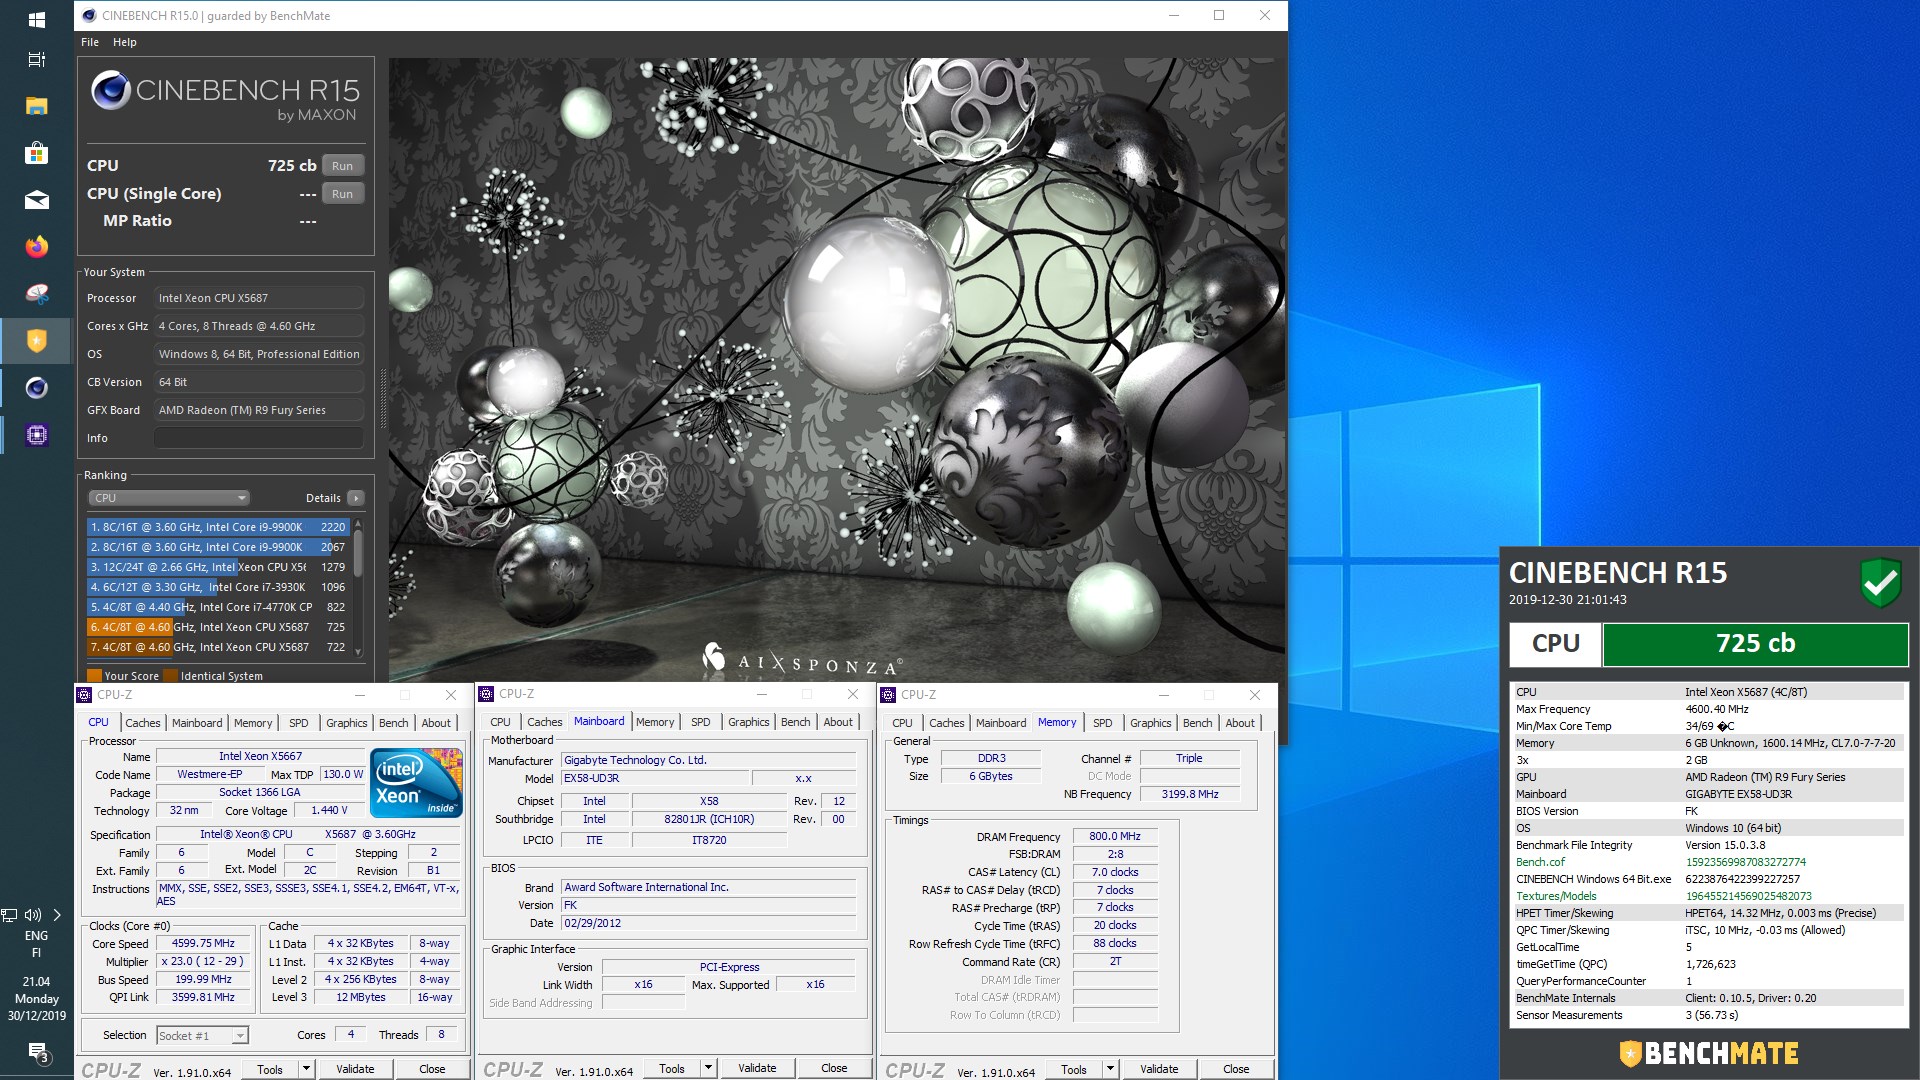Click Close button in Mainboard CPU-Z window

[x=834, y=1068]
